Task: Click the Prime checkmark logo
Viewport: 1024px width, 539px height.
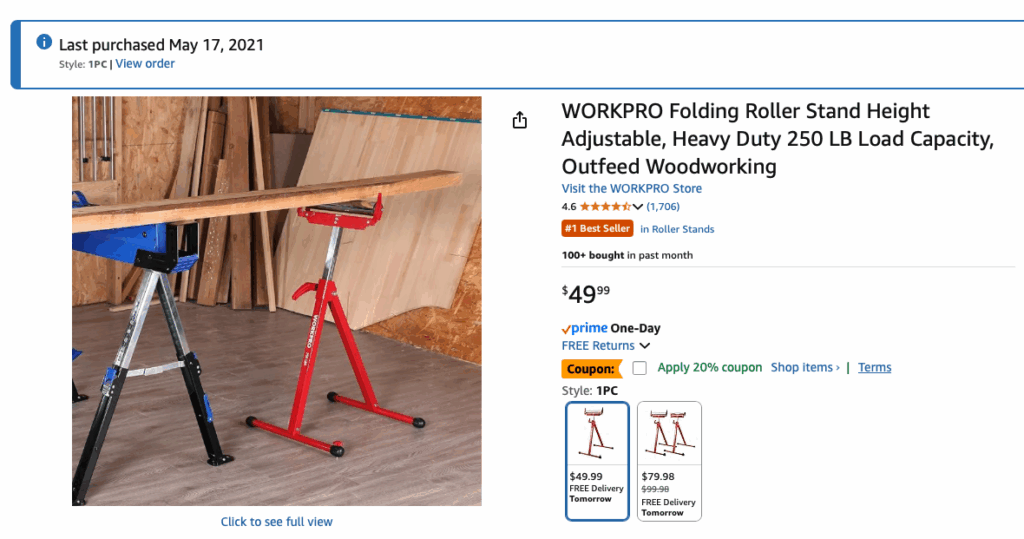Action: (x=584, y=328)
